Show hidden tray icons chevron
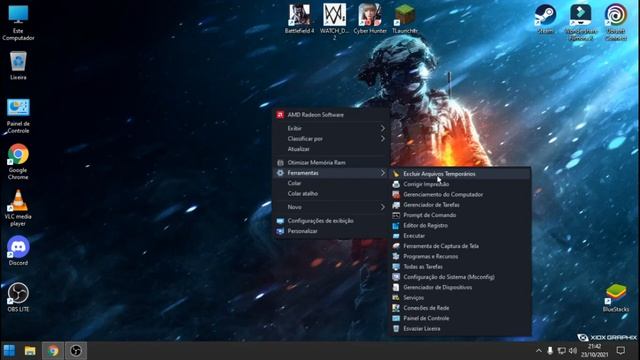Viewport: 640px width, 360px height. point(538,351)
